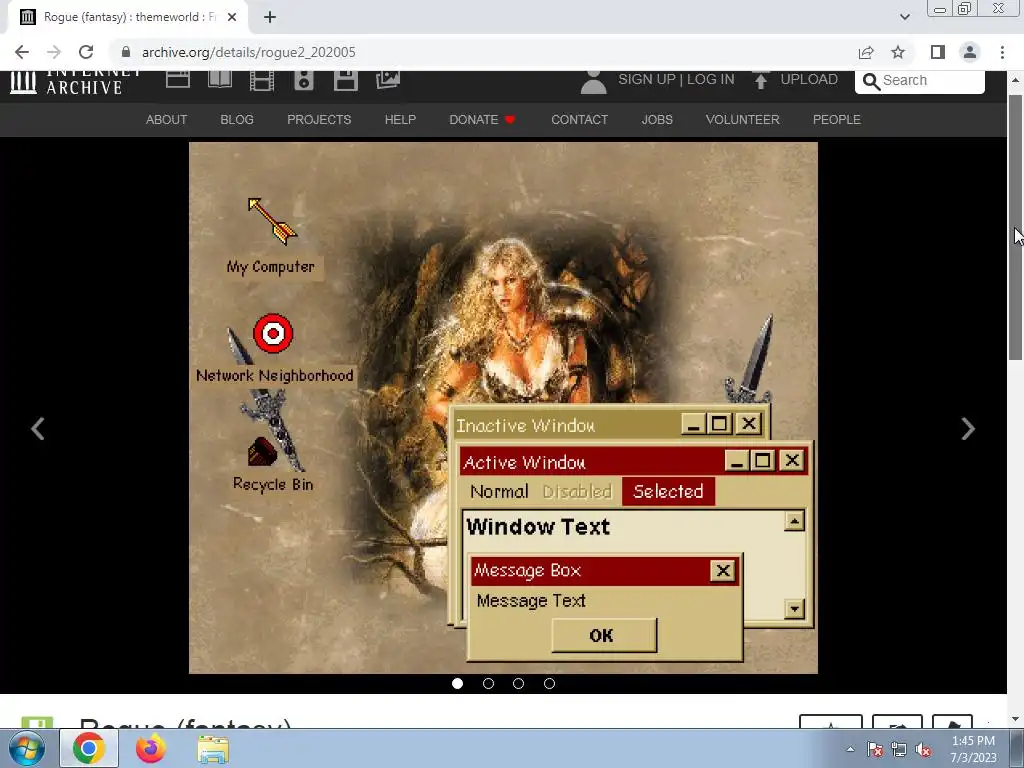This screenshot has width=1024, height=768.
Task: Go back with the browser back arrow
Action: (x=22, y=52)
